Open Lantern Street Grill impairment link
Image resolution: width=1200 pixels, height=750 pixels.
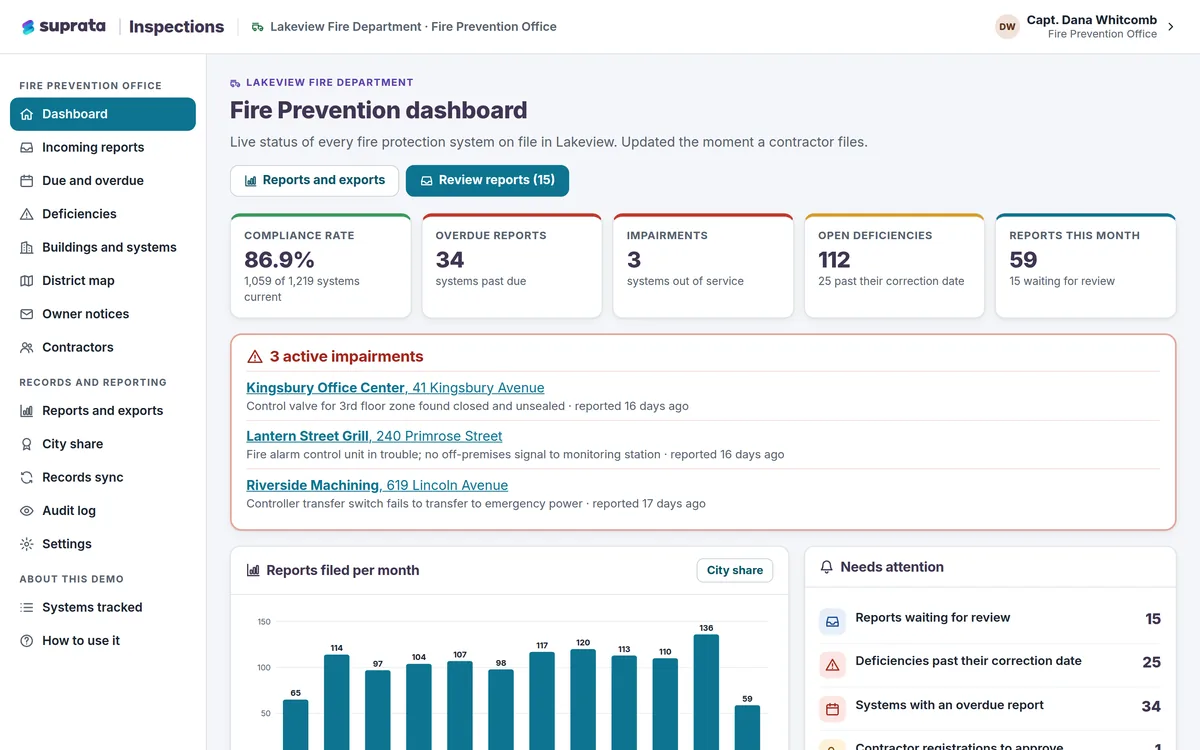pos(374,436)
